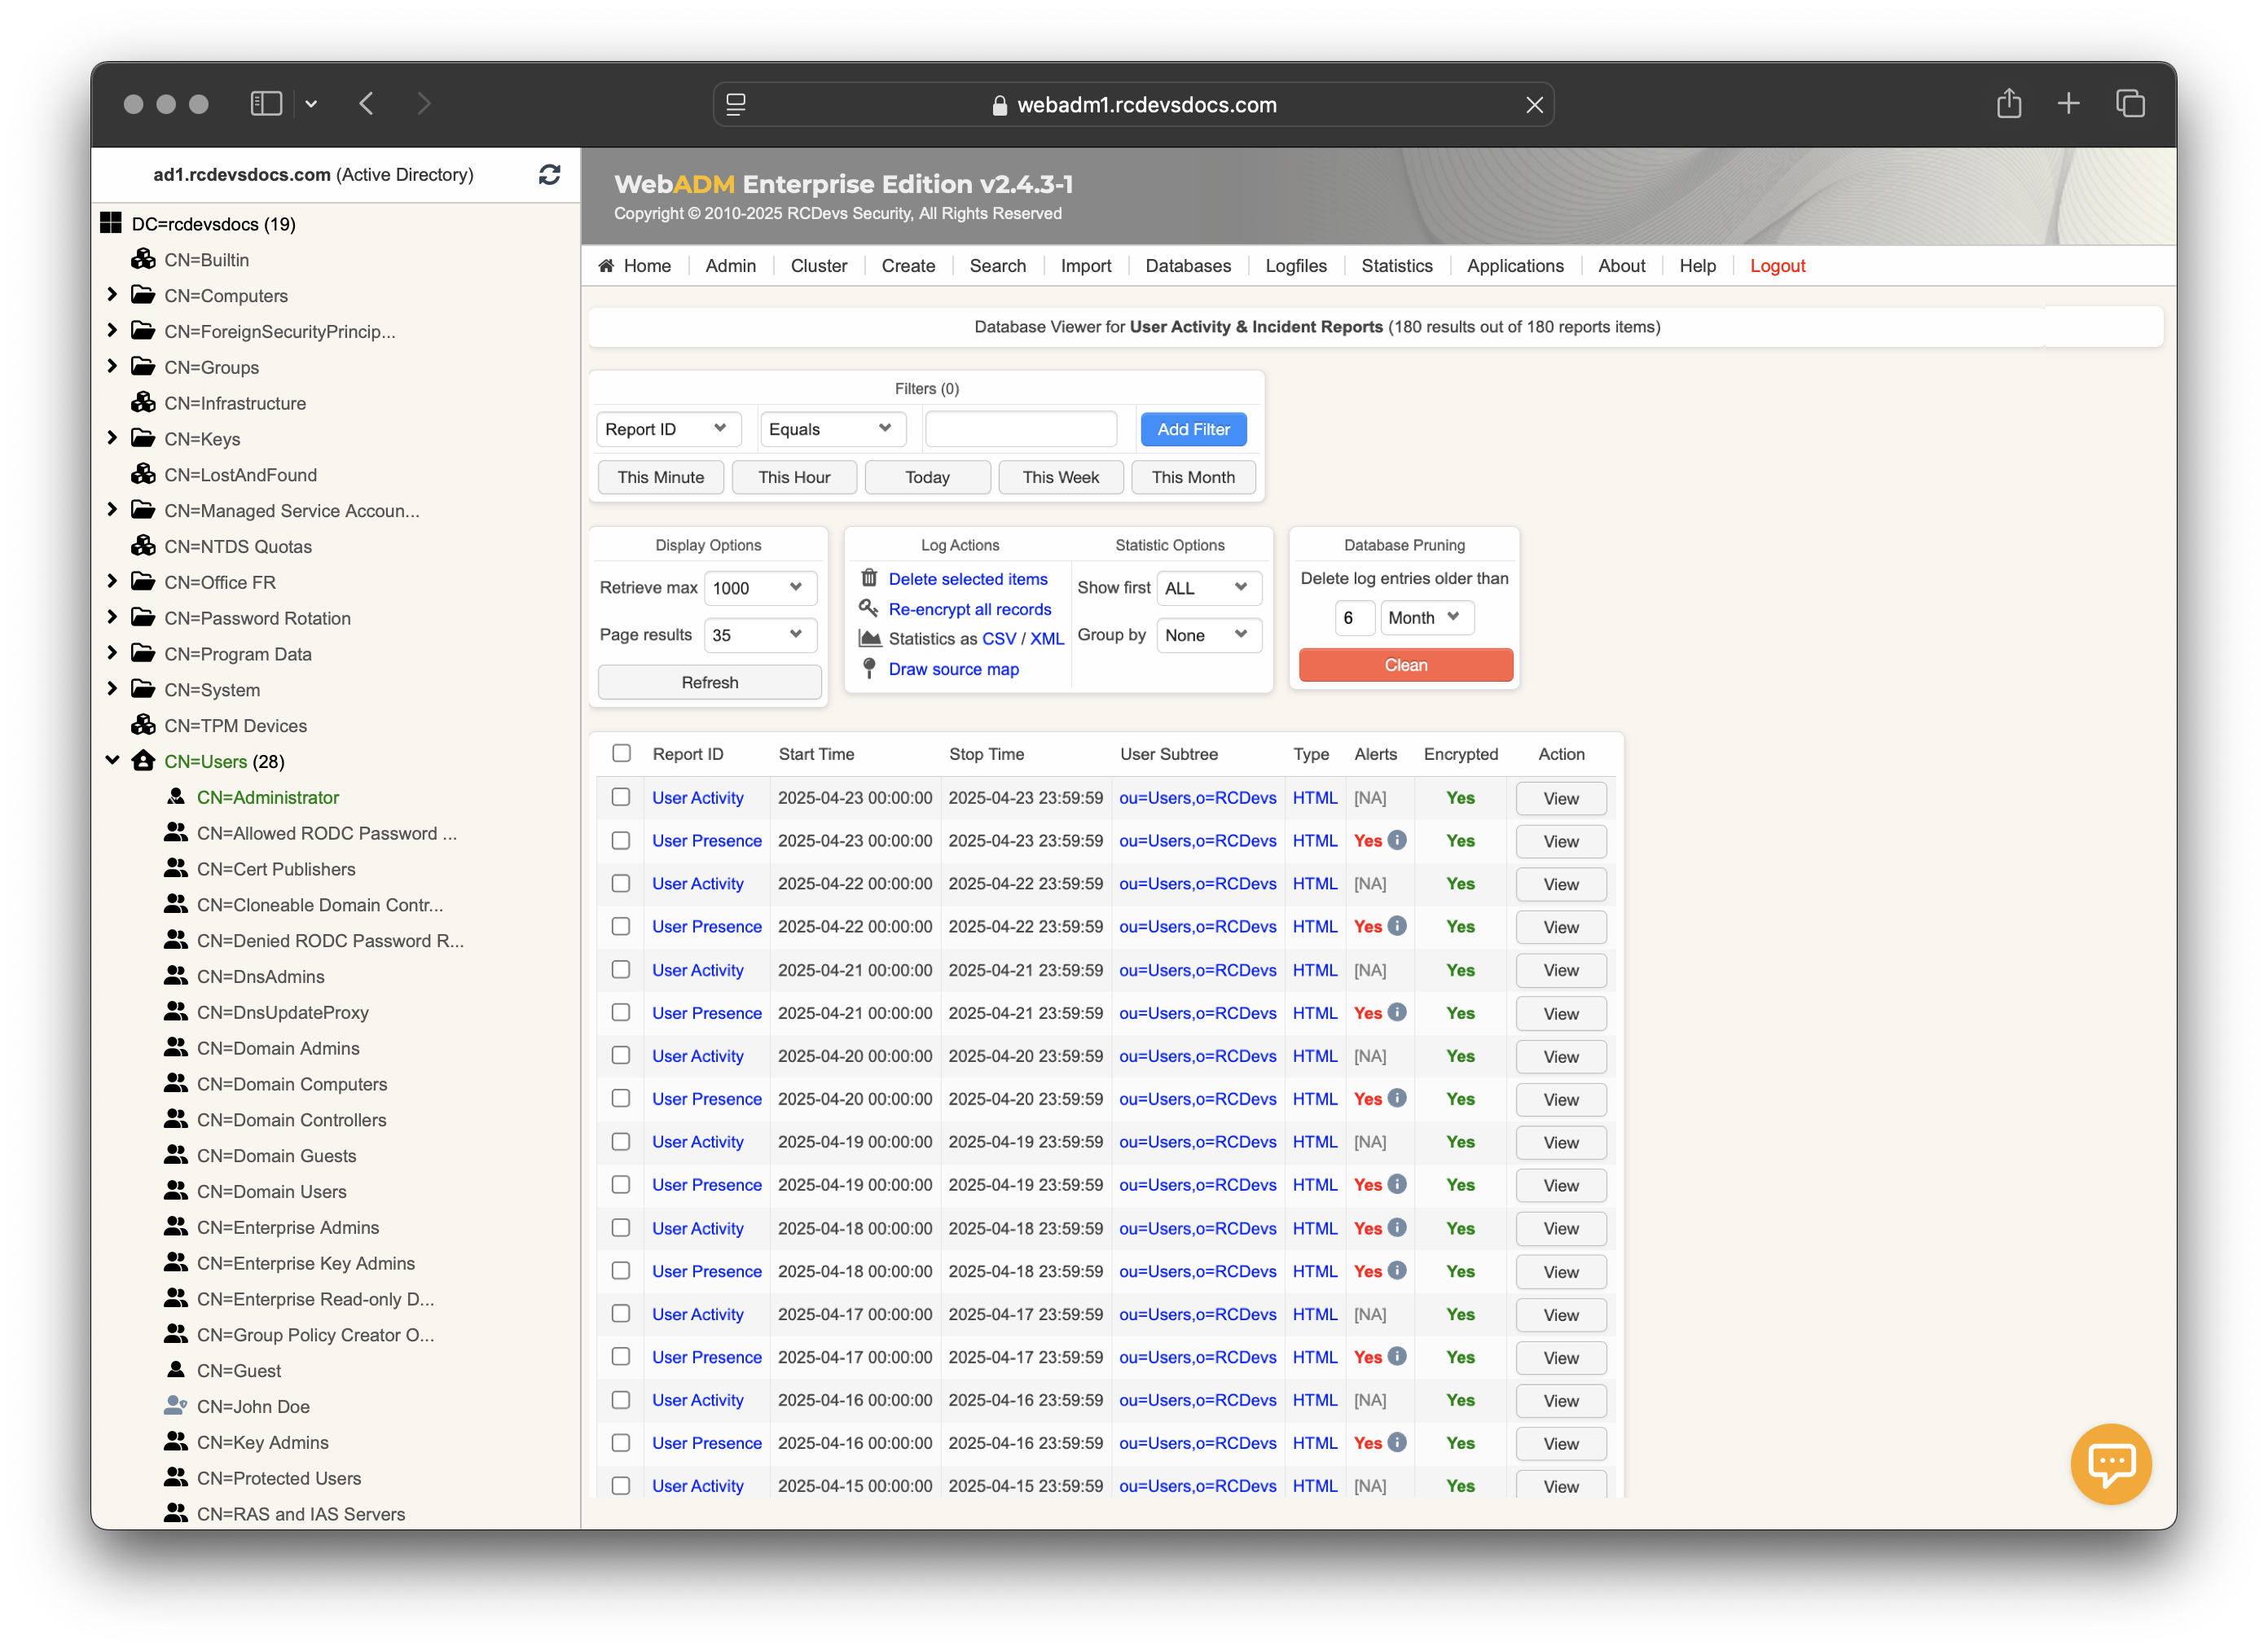Screen dimensions: 2268x1650
Task: Click the chart icon beside Statistics as
Action: 870,638
